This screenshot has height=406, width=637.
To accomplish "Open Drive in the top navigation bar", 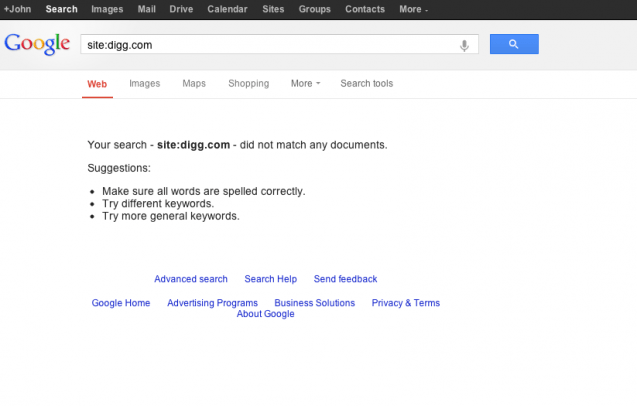I will point(182,9).
